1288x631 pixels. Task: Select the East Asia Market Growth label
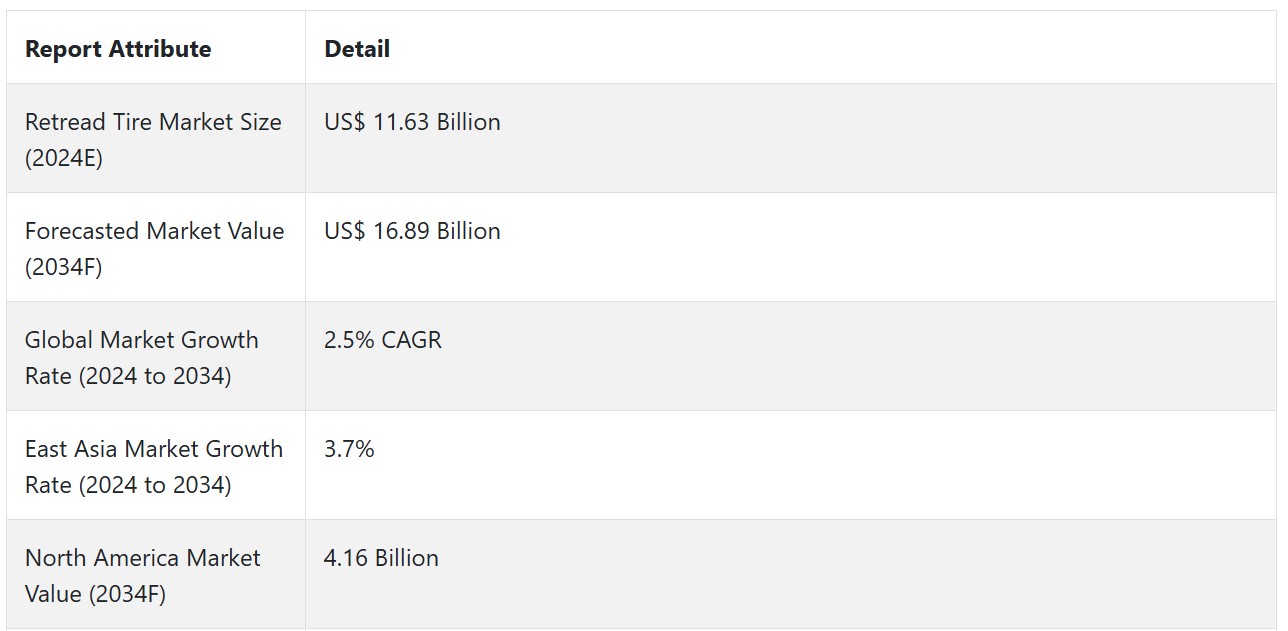pos(154,449)
